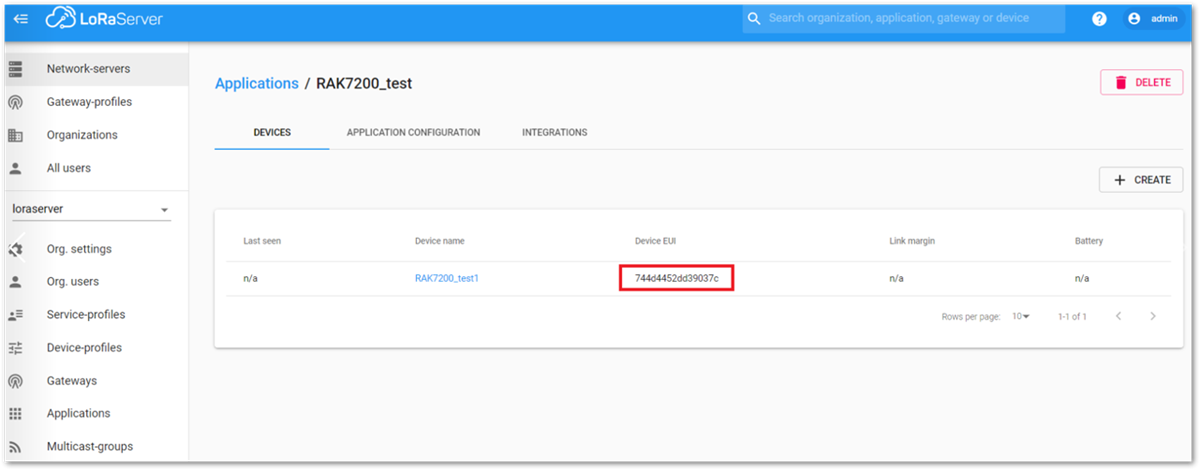This screenshot has height=470, width=1200.
Task: Open Gateway-profiles in the sidebar
Action: point(96,102)
